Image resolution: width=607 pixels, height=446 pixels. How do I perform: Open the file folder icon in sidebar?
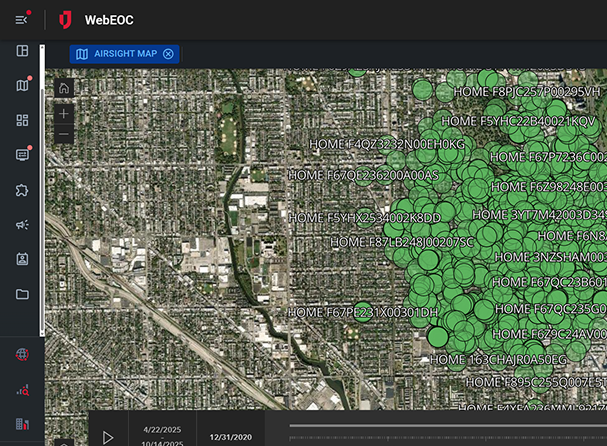coord(22,294)
